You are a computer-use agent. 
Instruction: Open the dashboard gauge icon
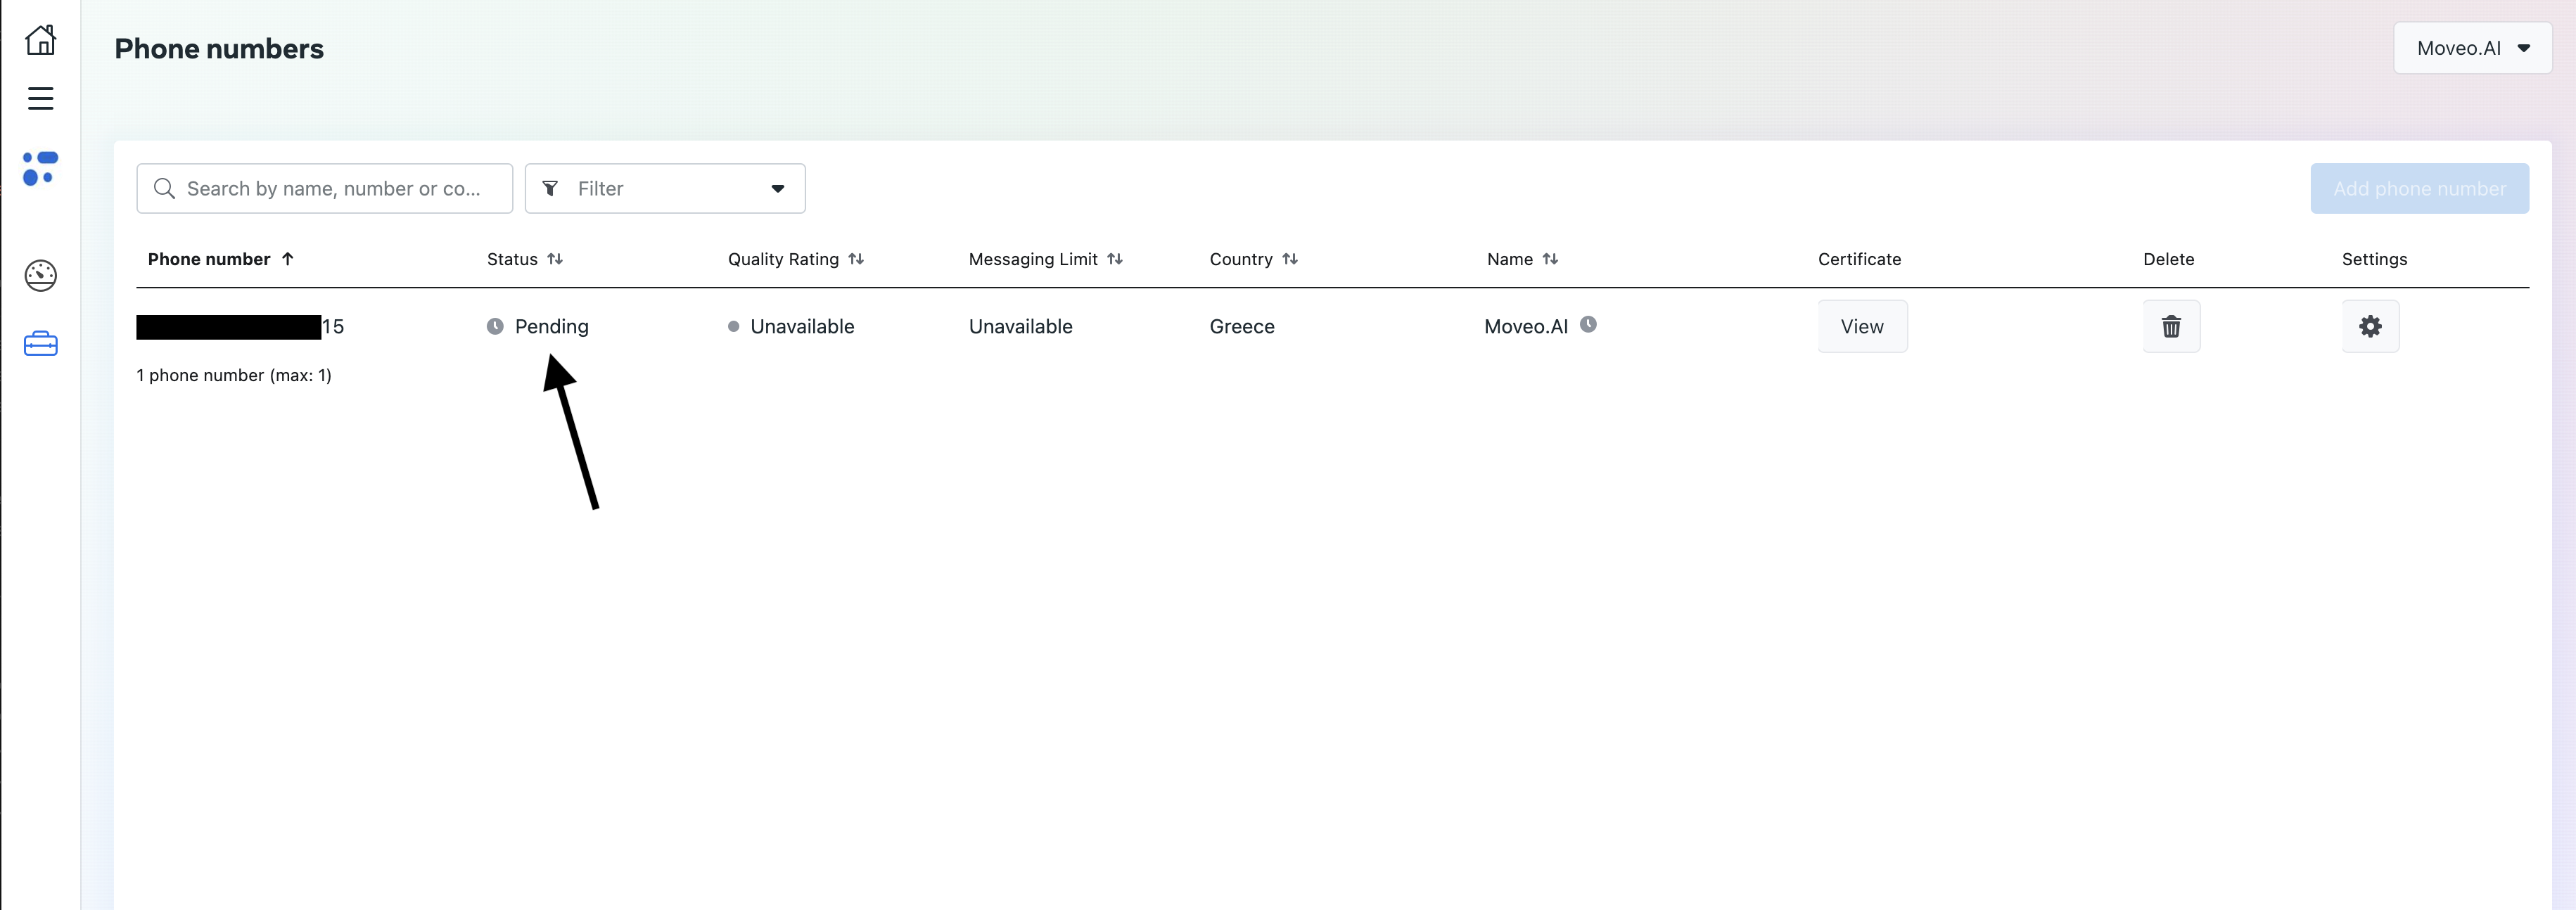[40, 275]
